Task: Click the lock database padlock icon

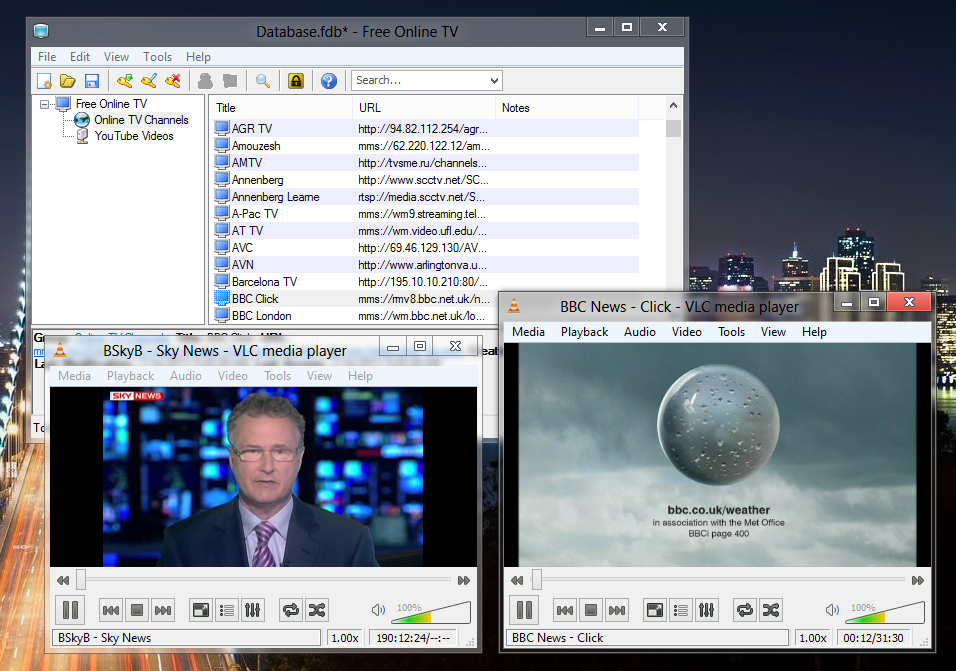Action: pyautogui.click(x=296, y=81)
